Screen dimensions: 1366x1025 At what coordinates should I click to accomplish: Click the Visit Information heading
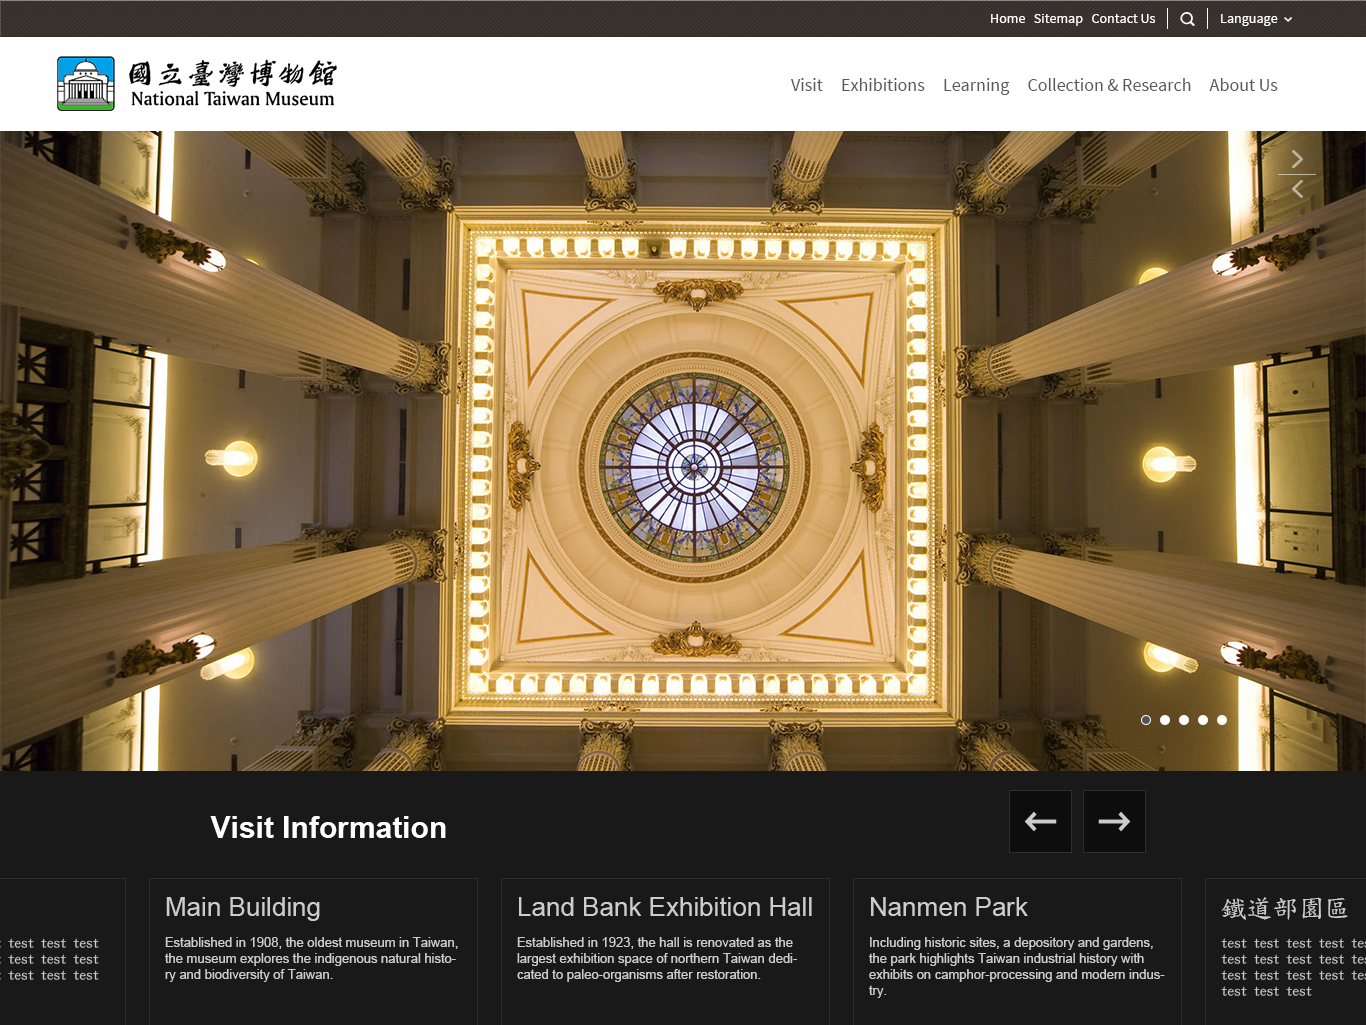pyautogui.click(x=328, y=827)
